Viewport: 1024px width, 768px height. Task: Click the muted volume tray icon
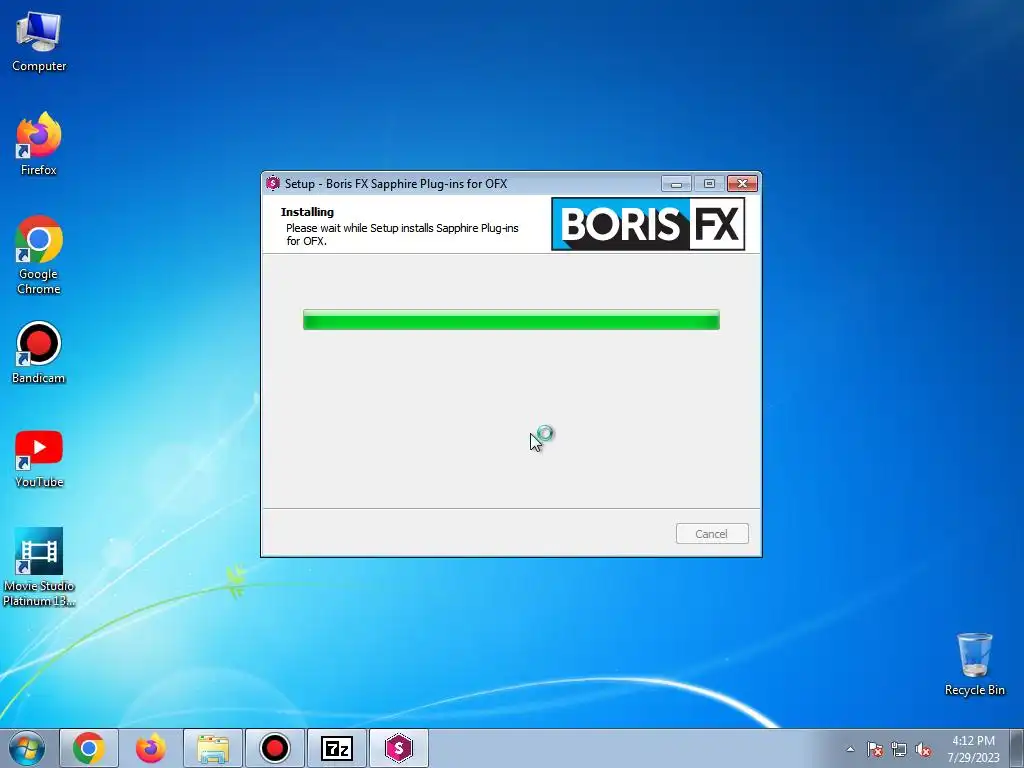coord(923,749)
